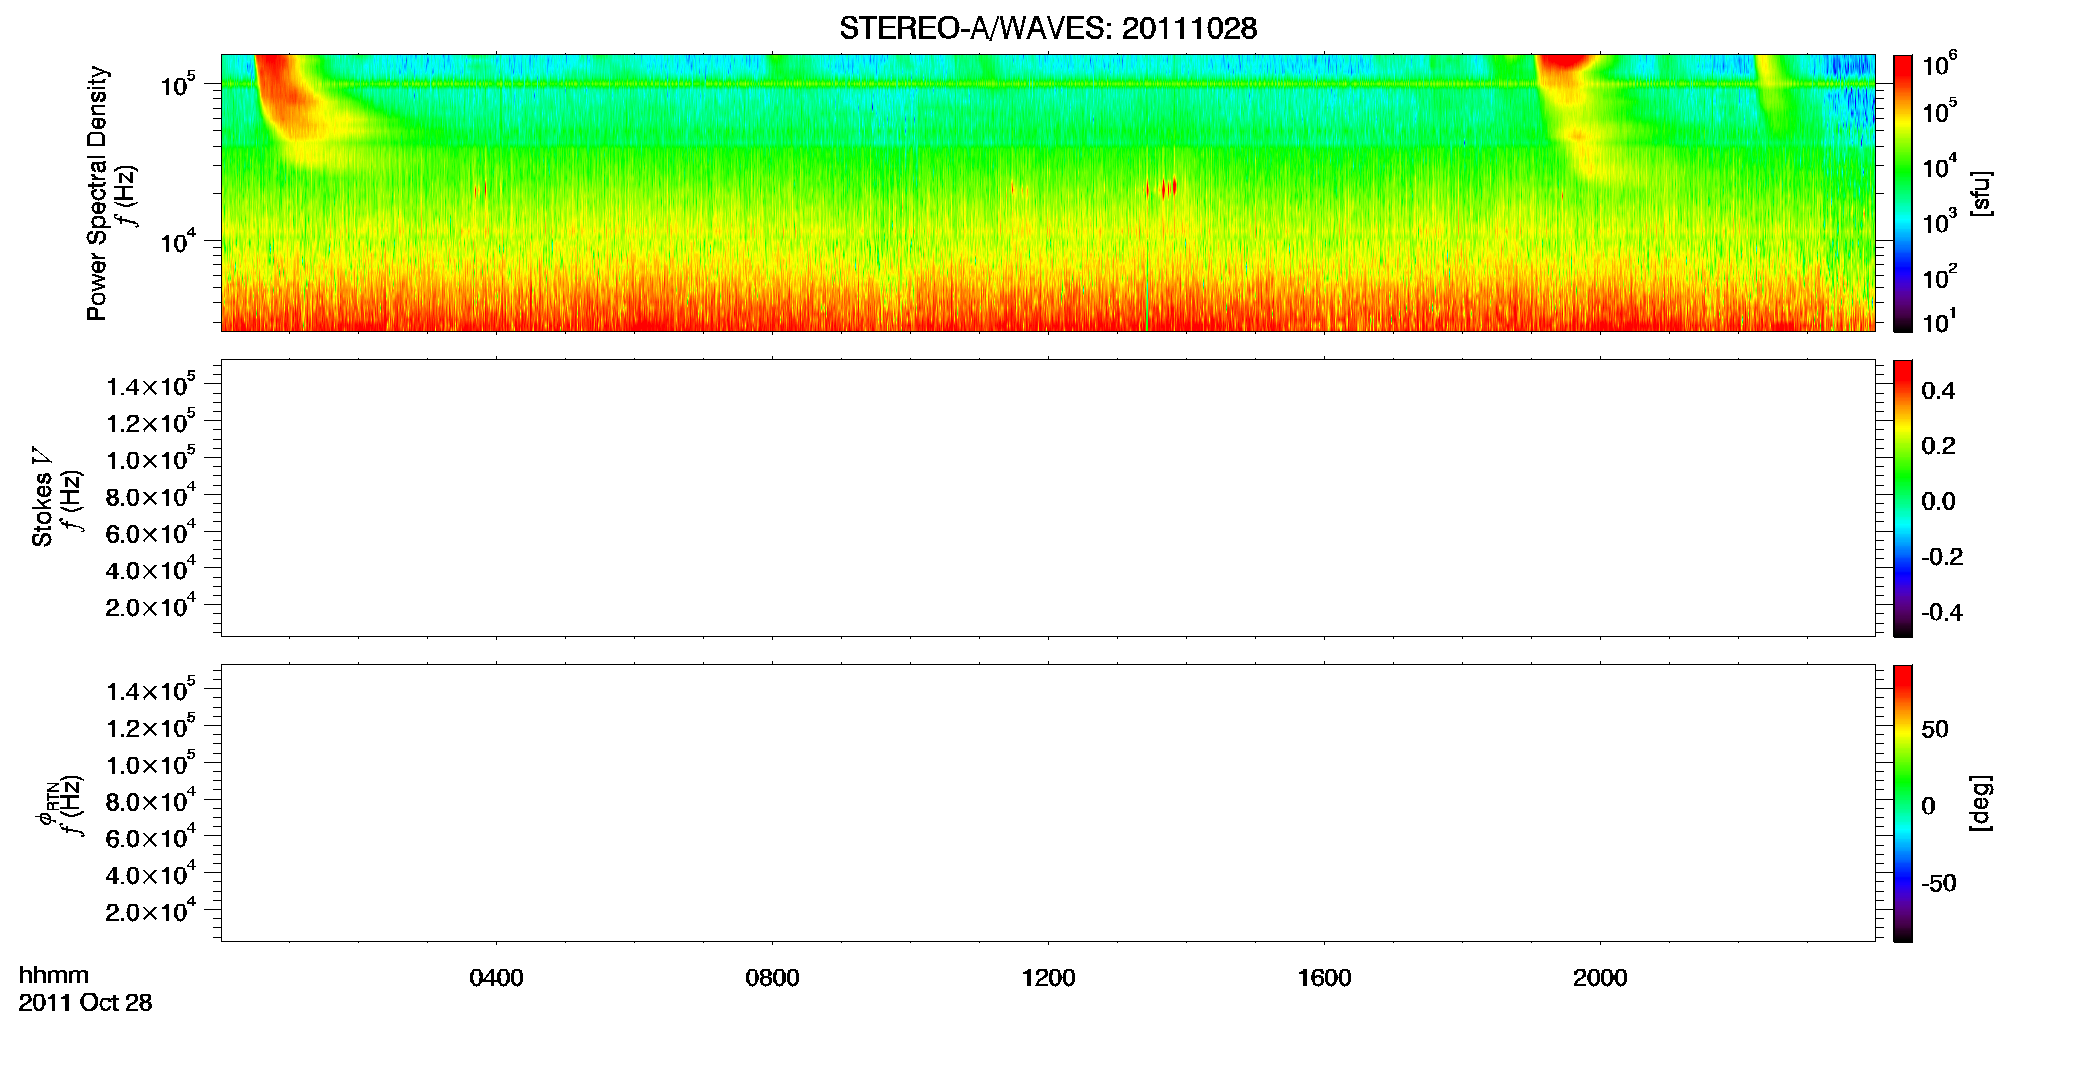
Task: Click the red spots near 1400 in spectrogram
Action: (1163, 188)
